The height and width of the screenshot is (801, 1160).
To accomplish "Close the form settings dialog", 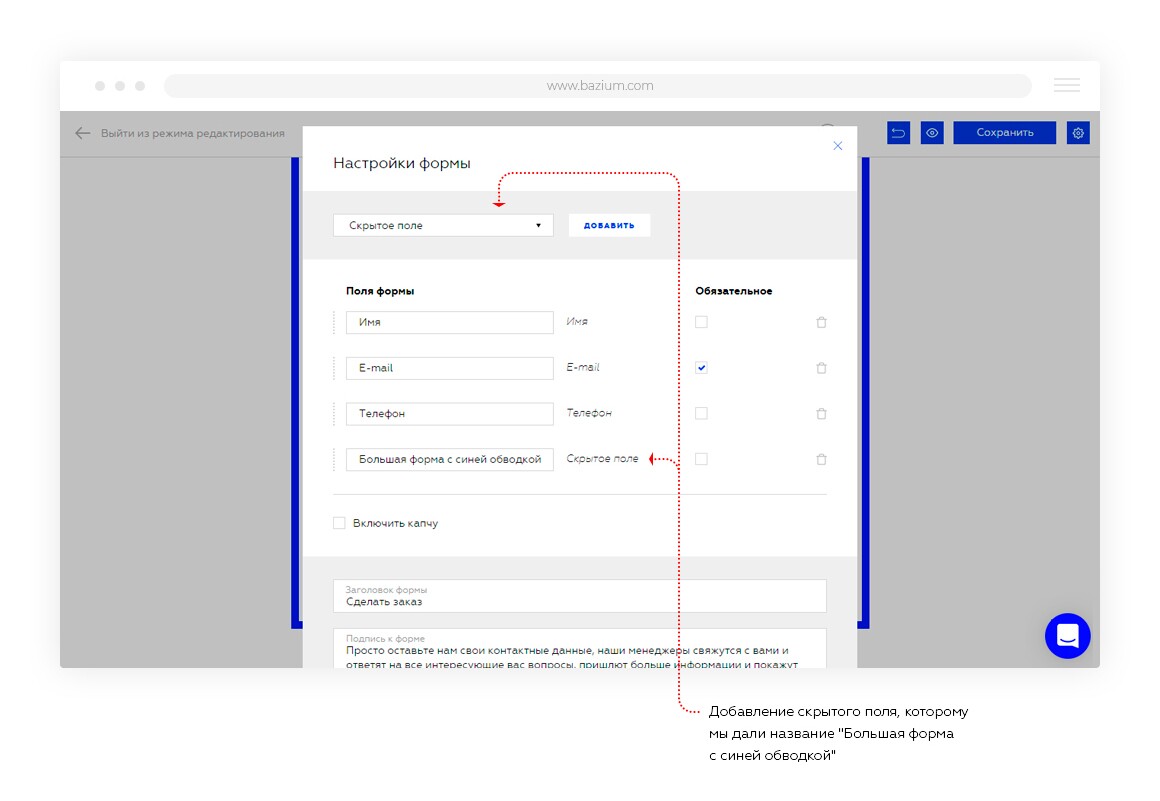I will click(837, 146).
